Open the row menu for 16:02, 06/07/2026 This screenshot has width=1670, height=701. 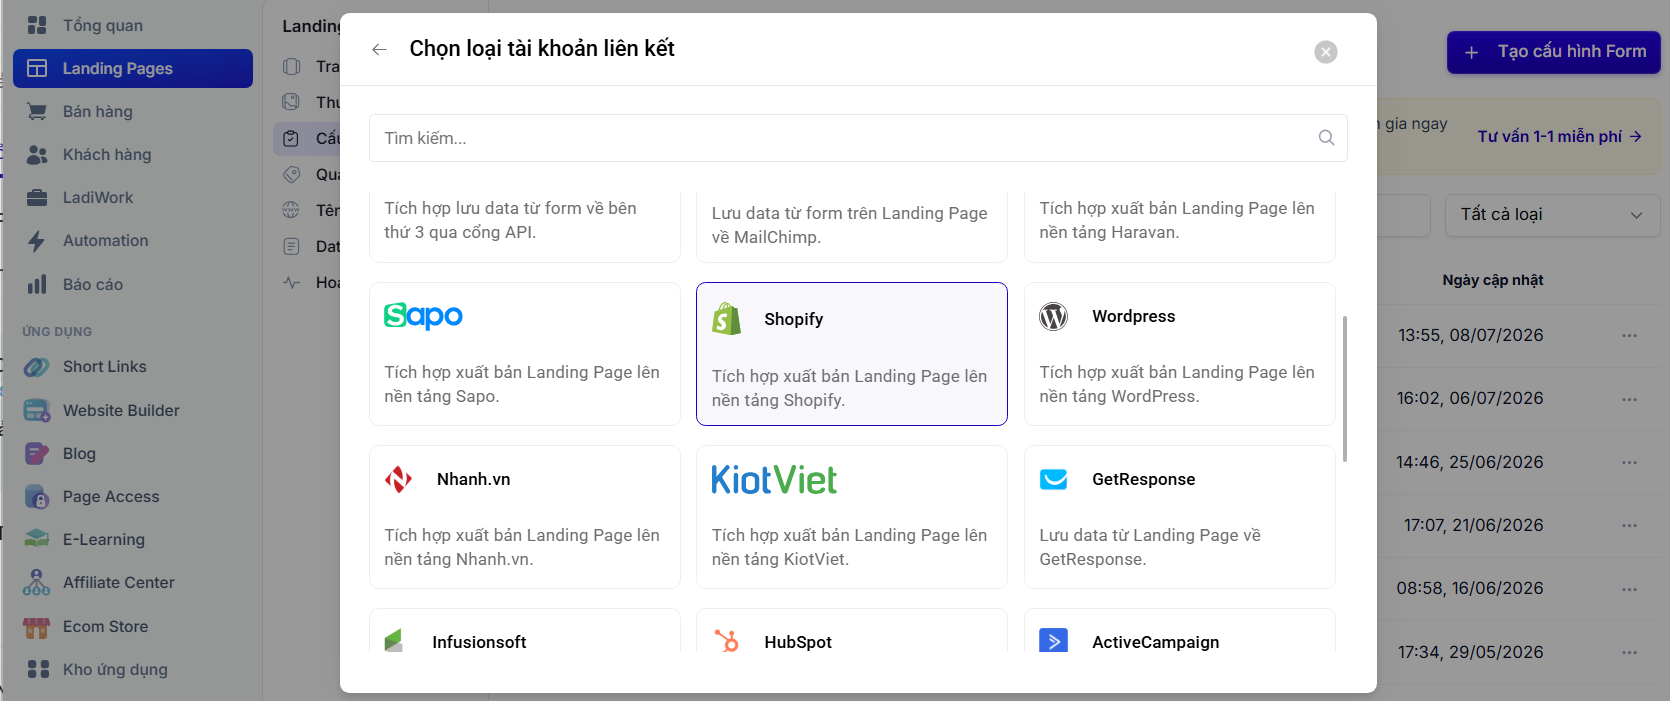click(x=1630, y=399)
